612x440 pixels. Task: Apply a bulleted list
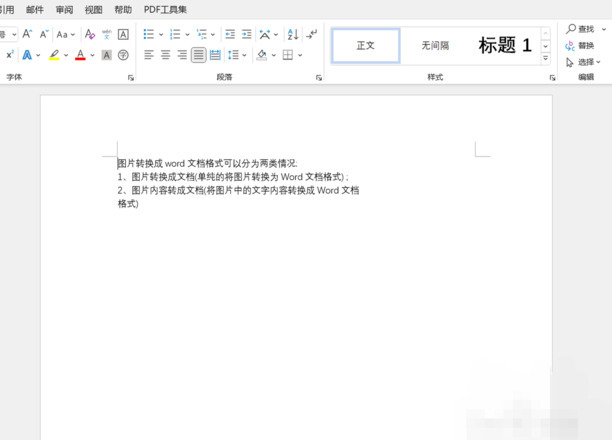pyautogui.click(x=149, y=34)
